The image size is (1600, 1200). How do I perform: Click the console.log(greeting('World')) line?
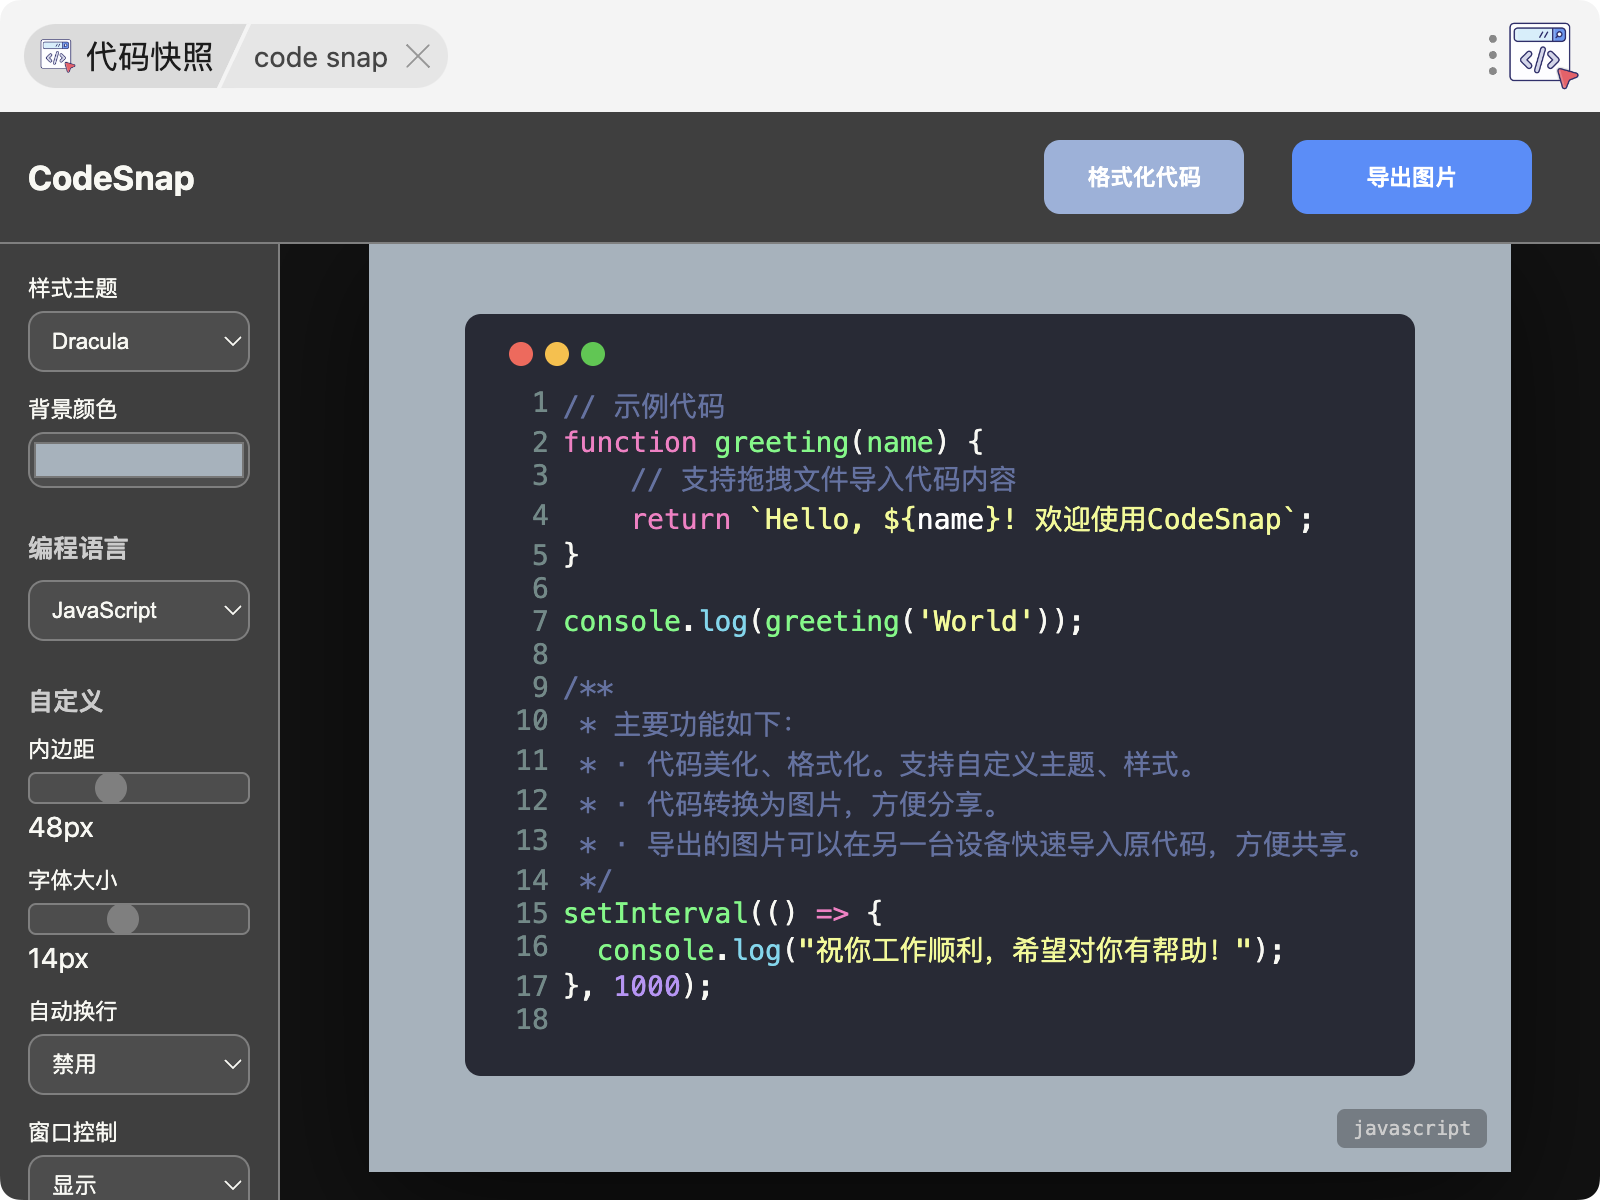coord(823,621)
